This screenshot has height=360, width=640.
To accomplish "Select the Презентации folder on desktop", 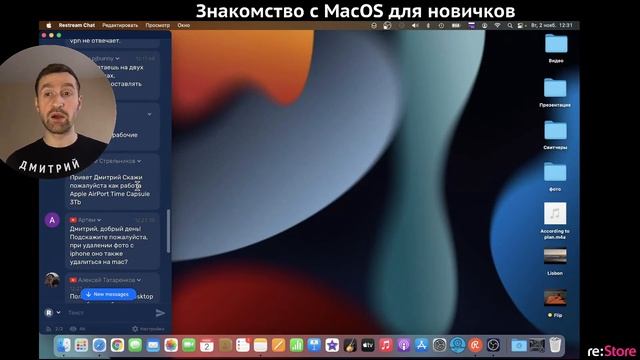I will point(555,93).
